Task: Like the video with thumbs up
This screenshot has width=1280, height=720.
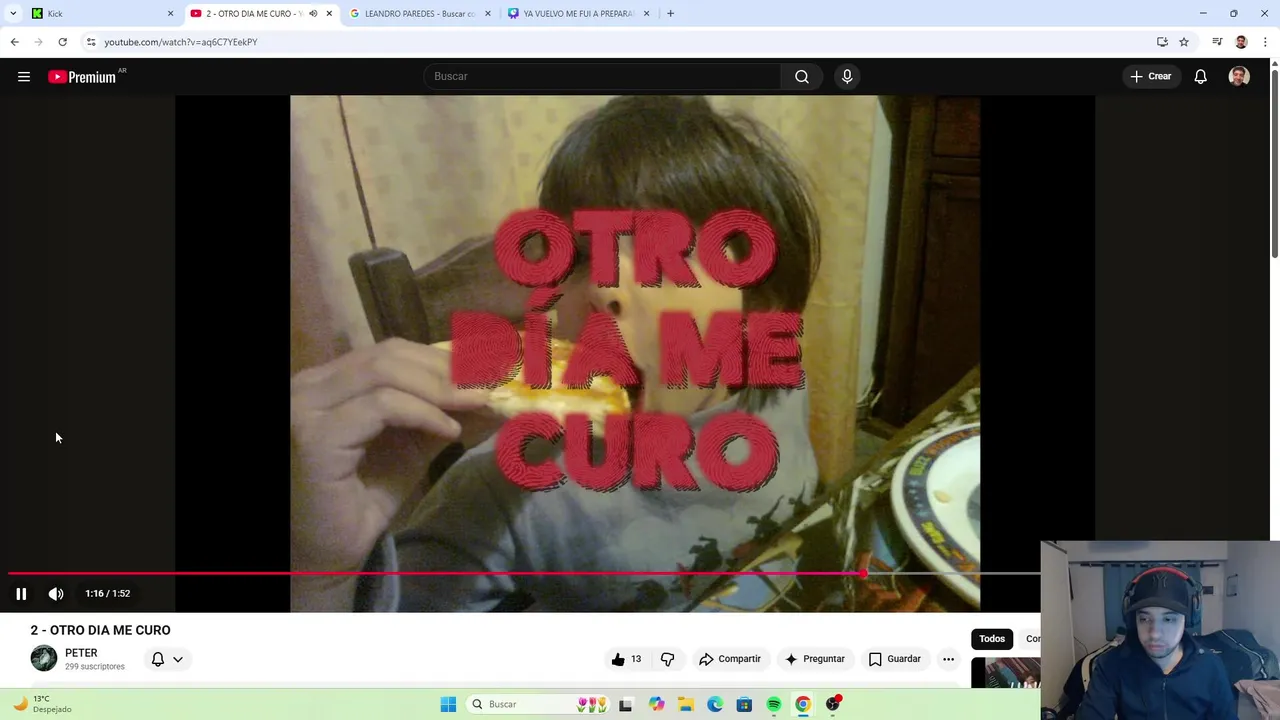Action: tap(626, 659)
